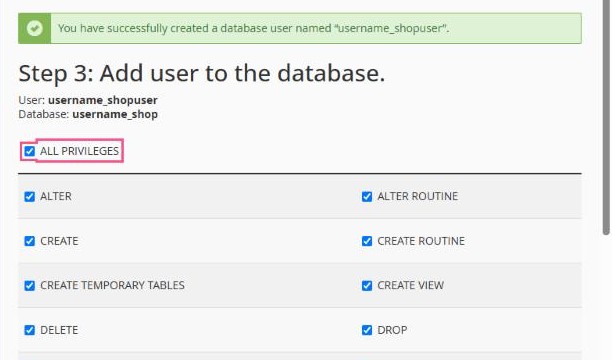Toggle the CREATE VIEW privilege checkbox

[367, 285]
